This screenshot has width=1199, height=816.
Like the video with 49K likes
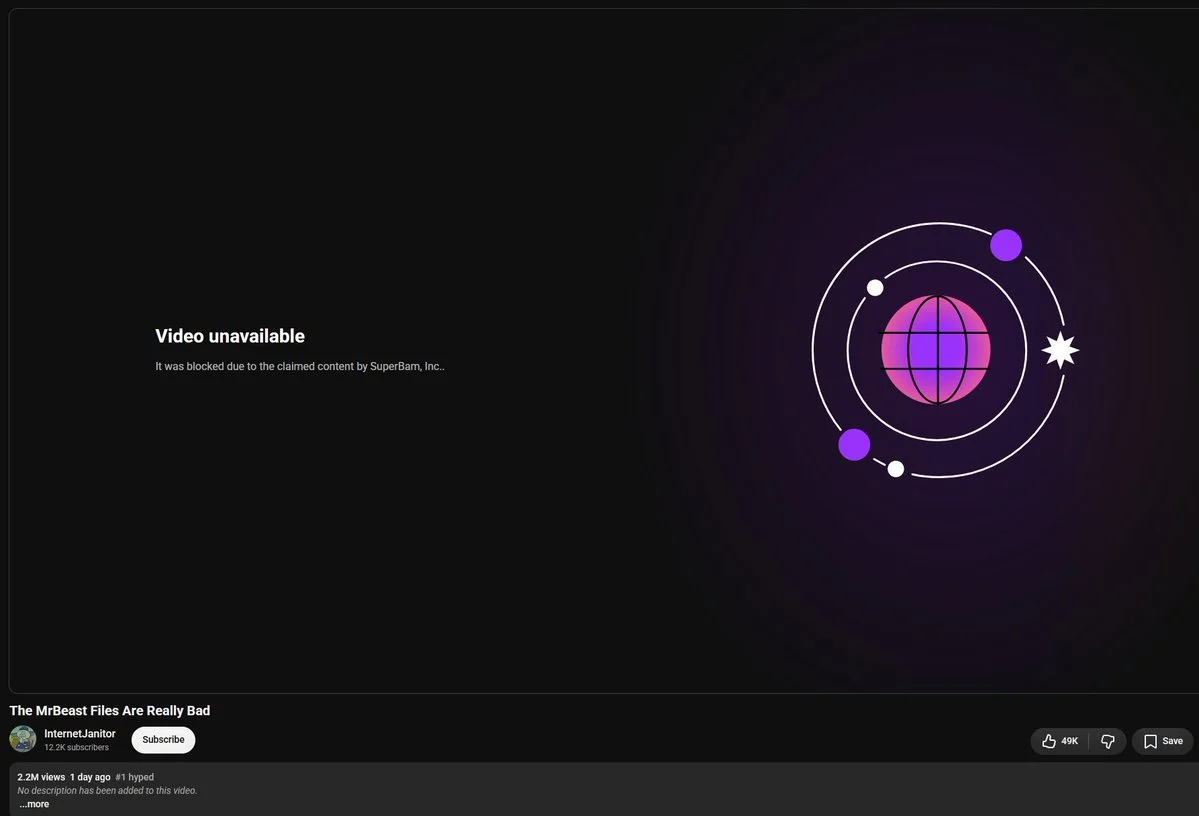tap(1060, 741)
